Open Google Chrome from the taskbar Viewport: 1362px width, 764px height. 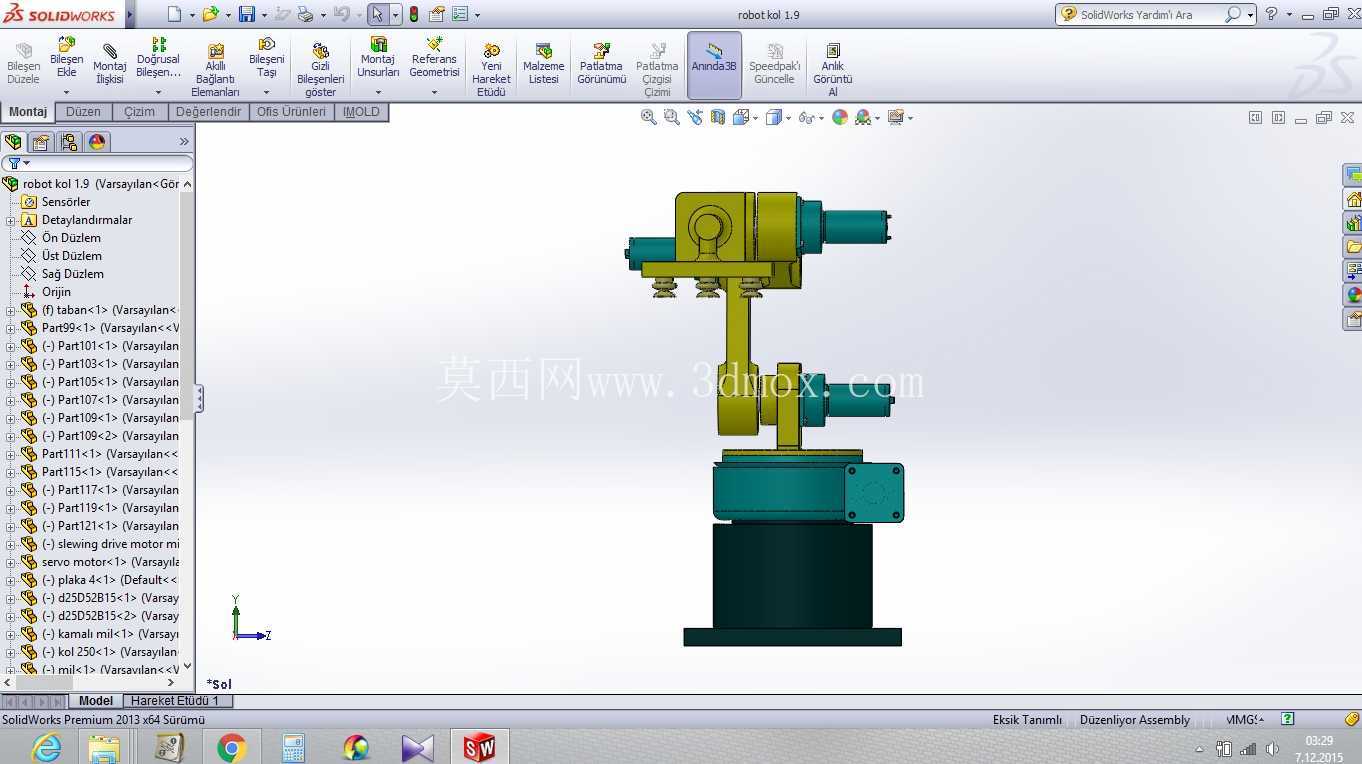coord(231,747)
